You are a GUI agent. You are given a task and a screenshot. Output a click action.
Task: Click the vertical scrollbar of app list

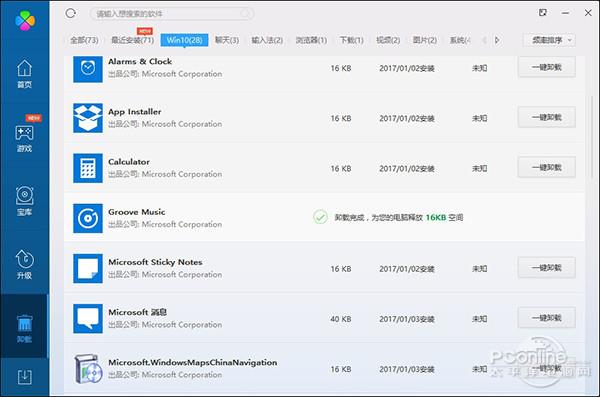pyautogui.click(x=592, y=138)
